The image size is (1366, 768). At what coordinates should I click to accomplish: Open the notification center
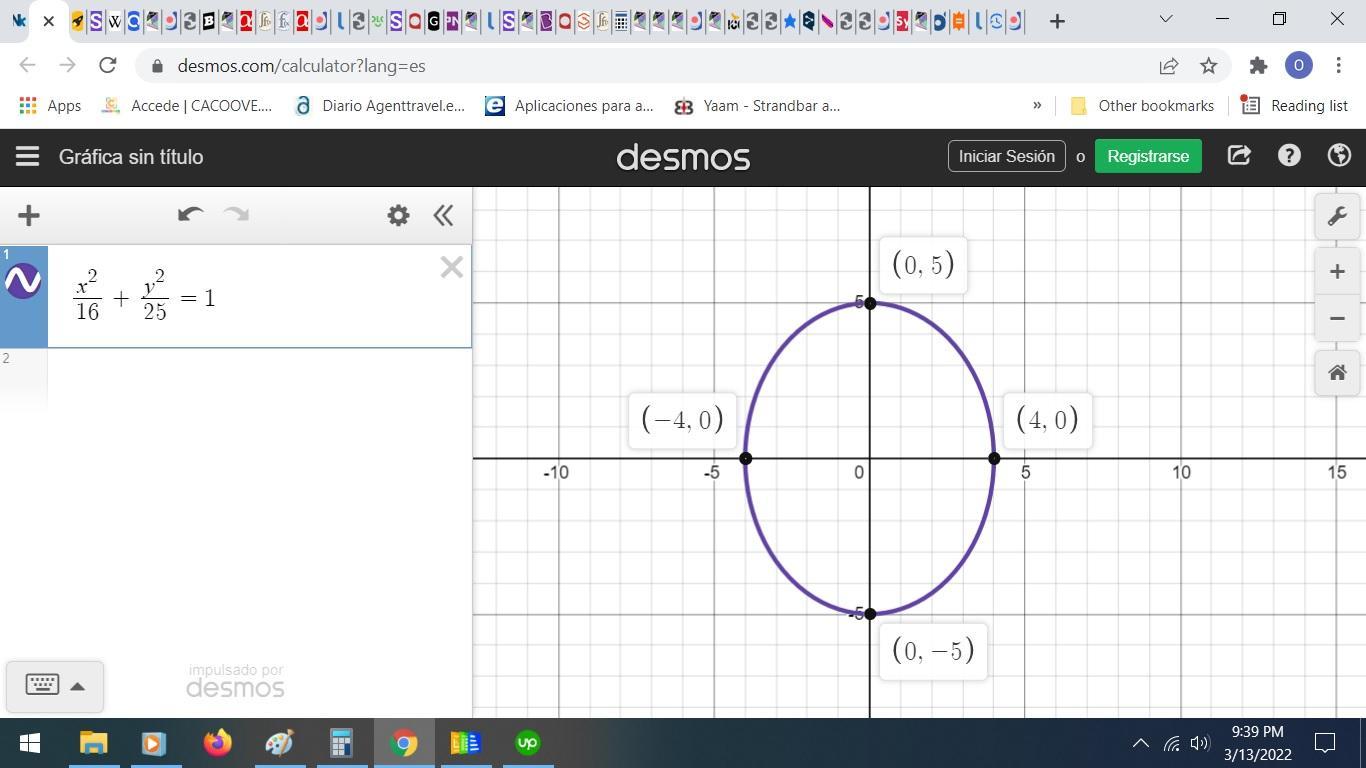1325,743
